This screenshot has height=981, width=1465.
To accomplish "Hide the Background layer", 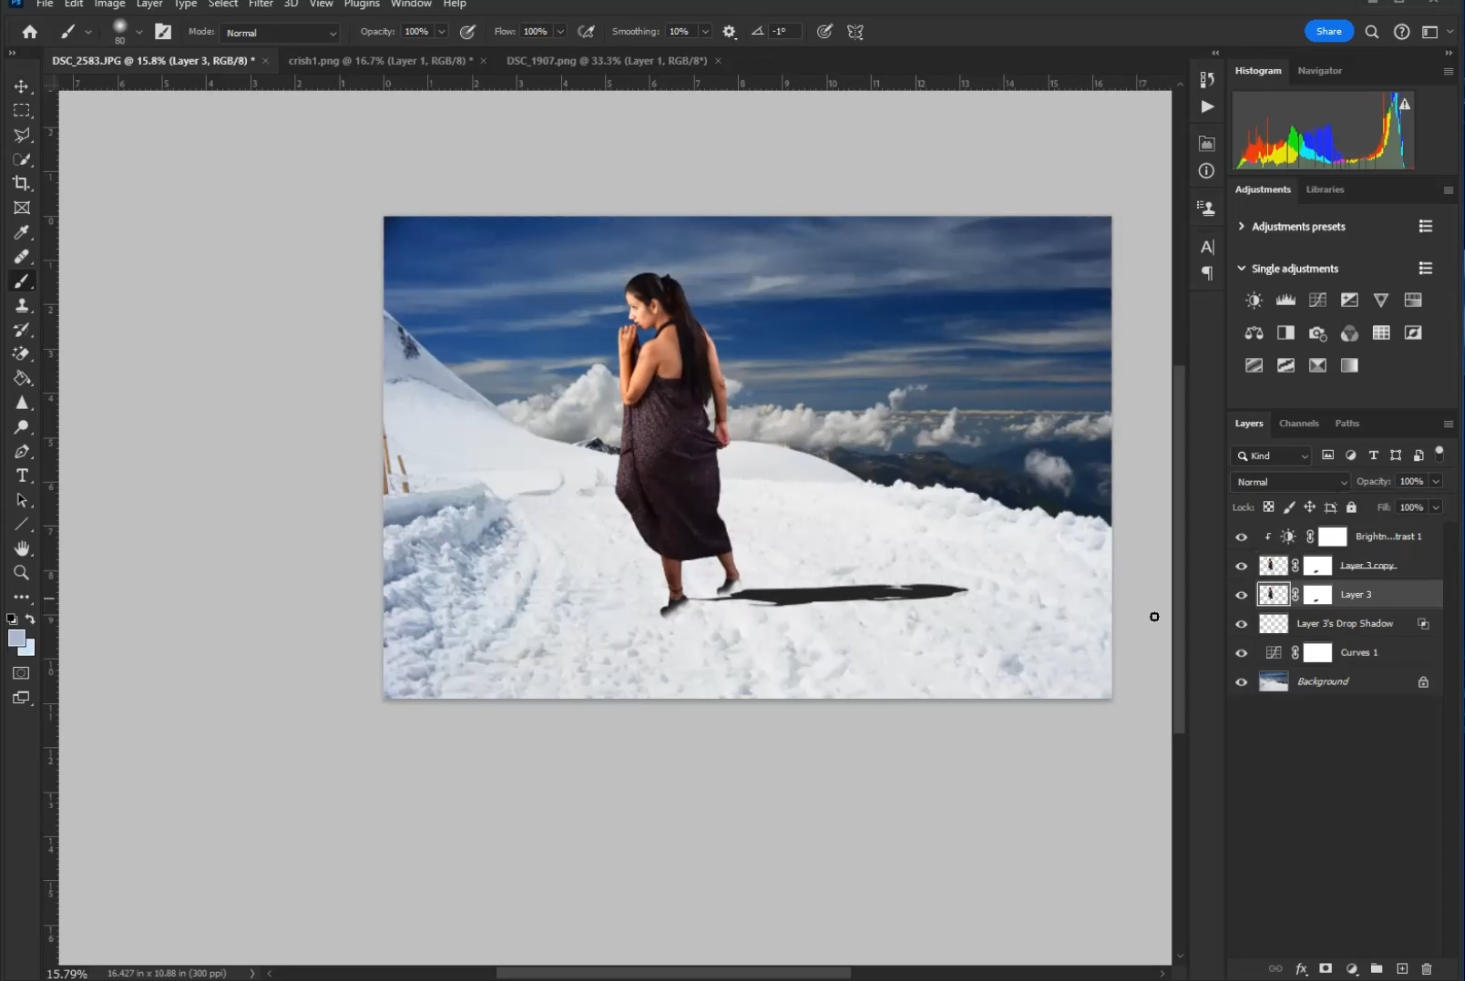I will tap(1241, 682).
